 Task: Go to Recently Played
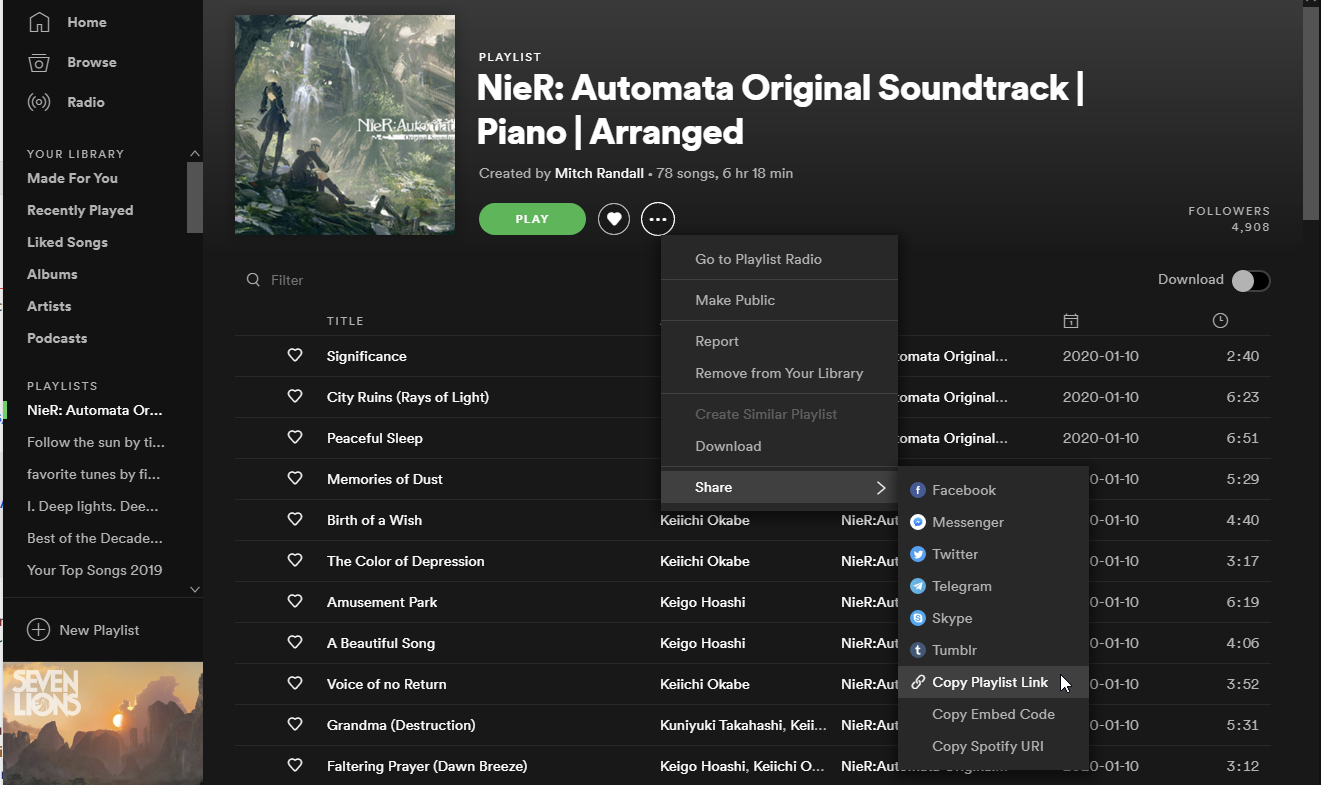click(80, 210)
